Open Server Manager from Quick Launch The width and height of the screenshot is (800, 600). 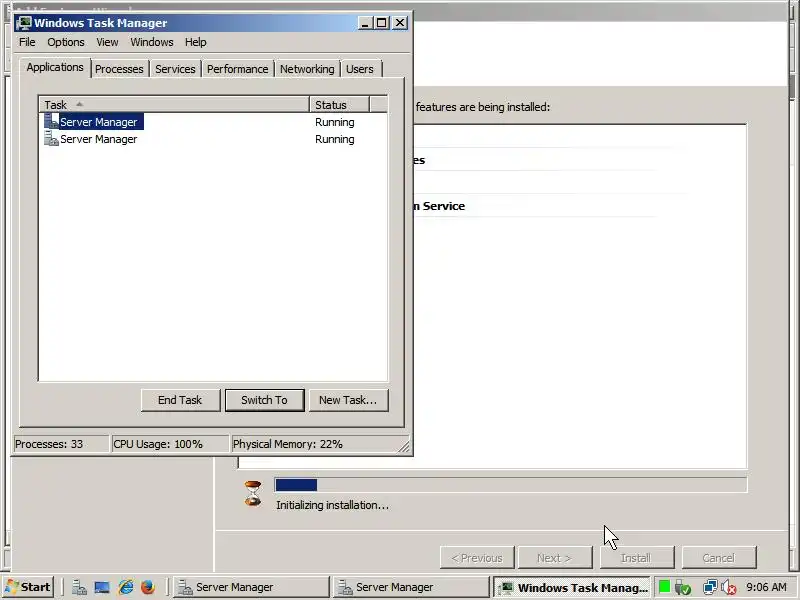pyautogui.click(x=79, y=587)
